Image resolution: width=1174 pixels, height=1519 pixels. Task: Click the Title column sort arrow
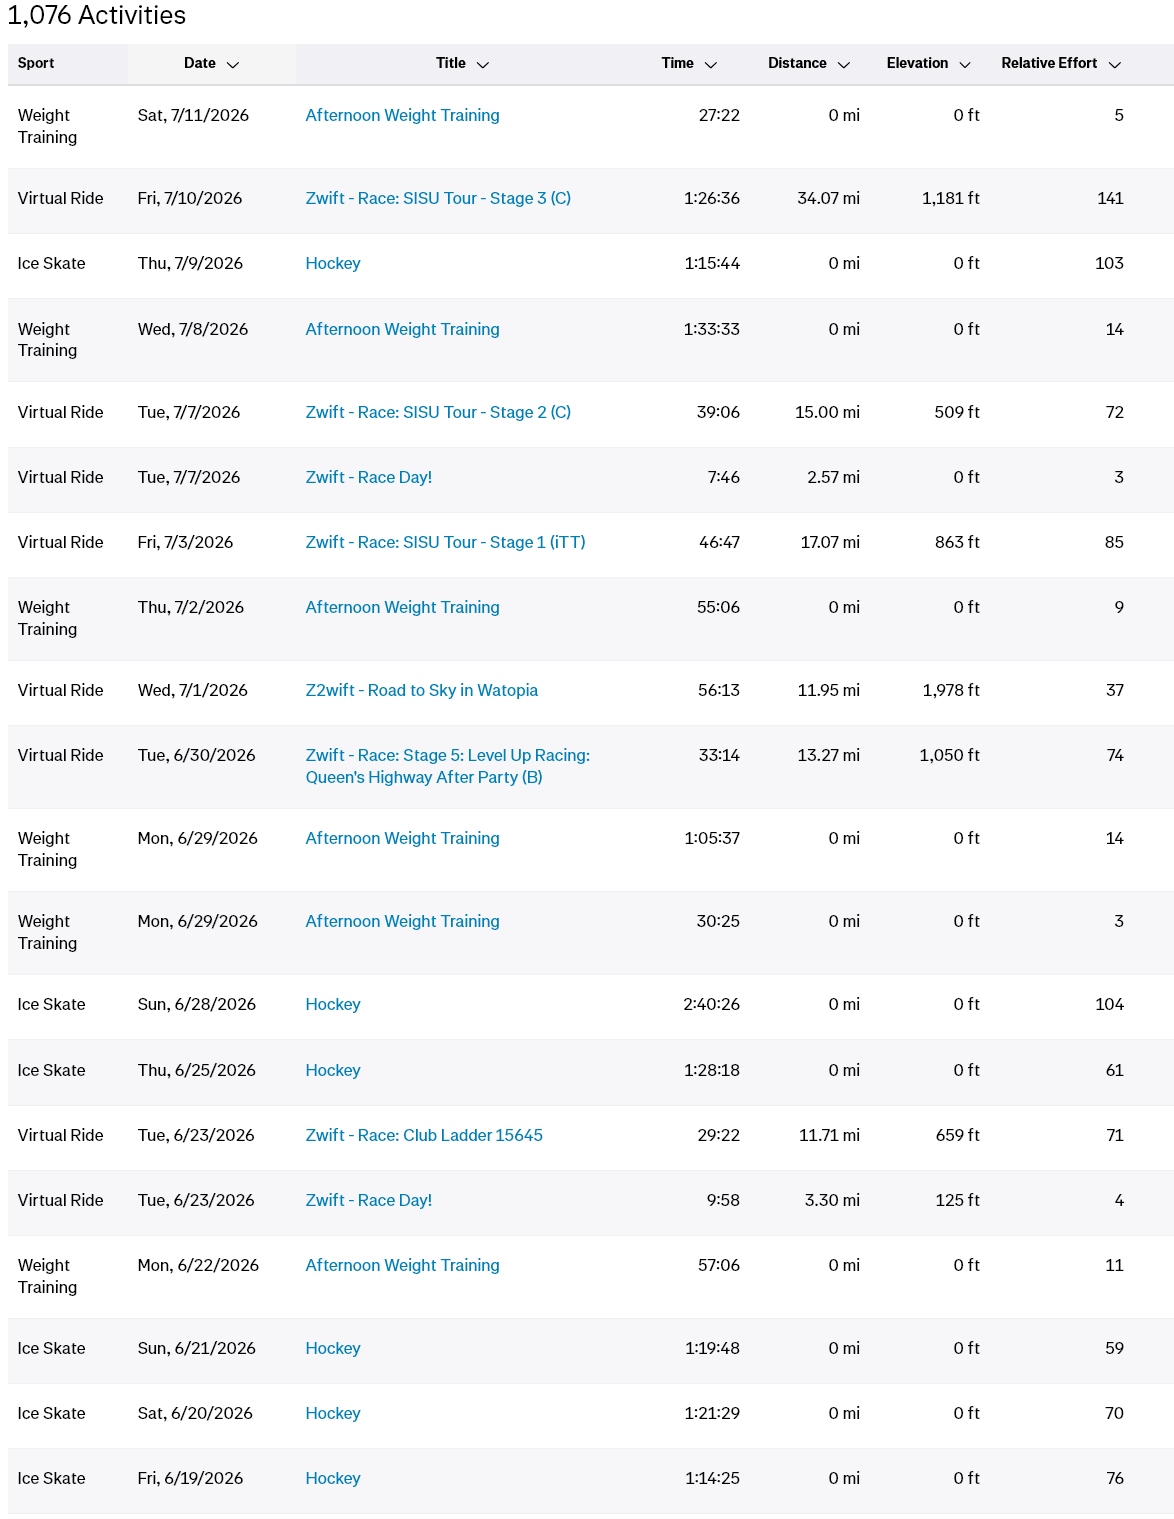pos(483,64)
